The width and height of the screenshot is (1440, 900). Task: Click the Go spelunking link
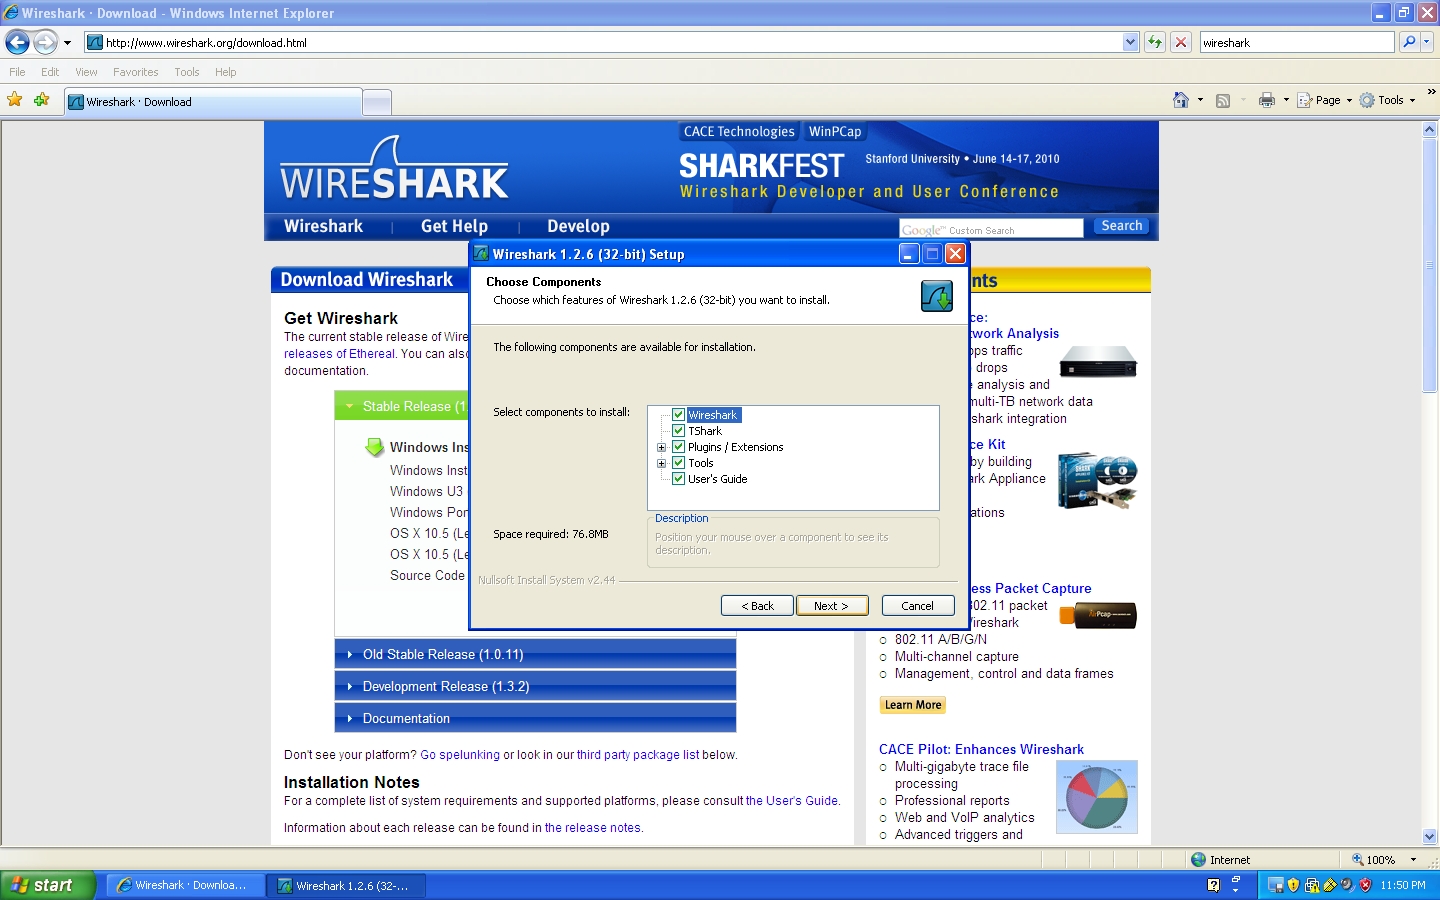(460, 755)
